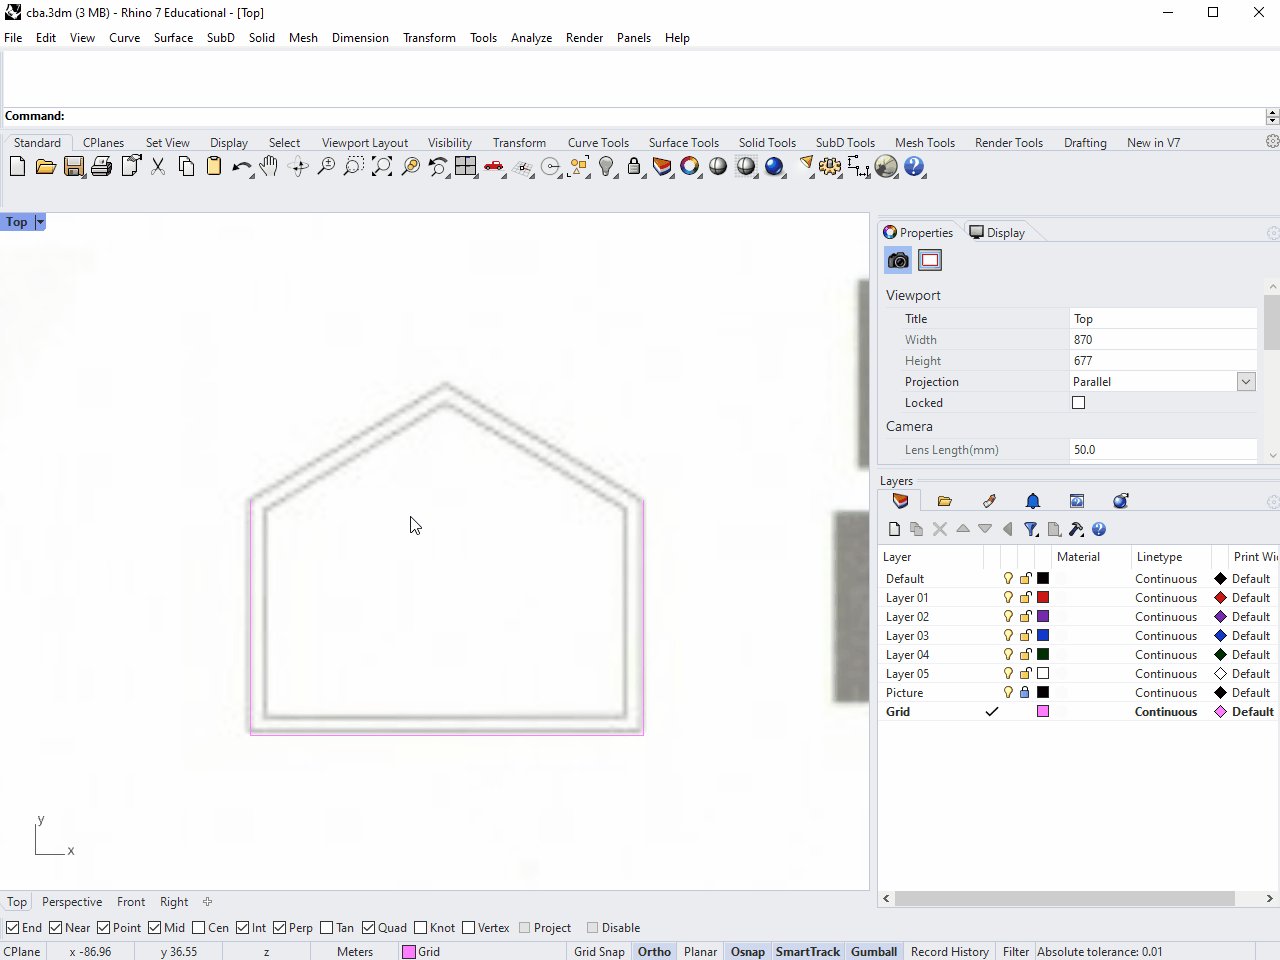
Task: Toggle the SmartTrack status bar button
Action: click(807, 952)
